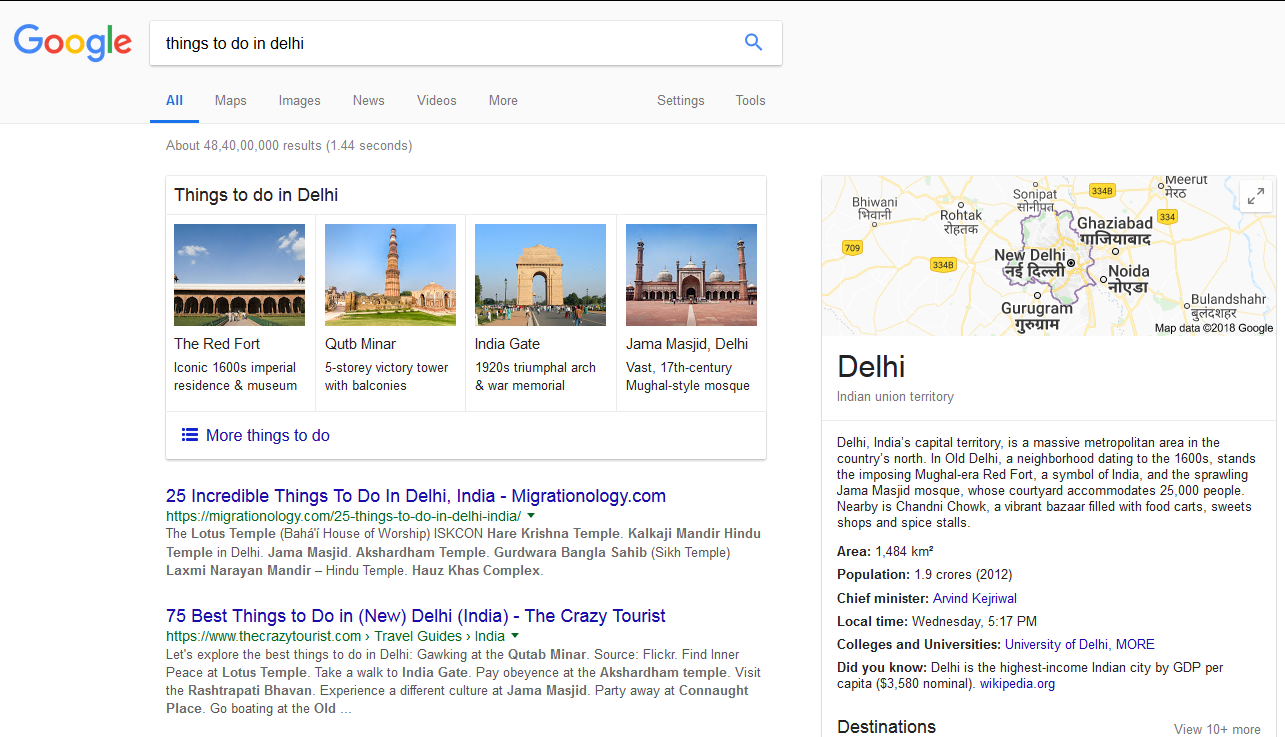Open the Delhi map in the knowledge panel
The width and height of the screenshot is (1285, 737).
point(1048,256)
